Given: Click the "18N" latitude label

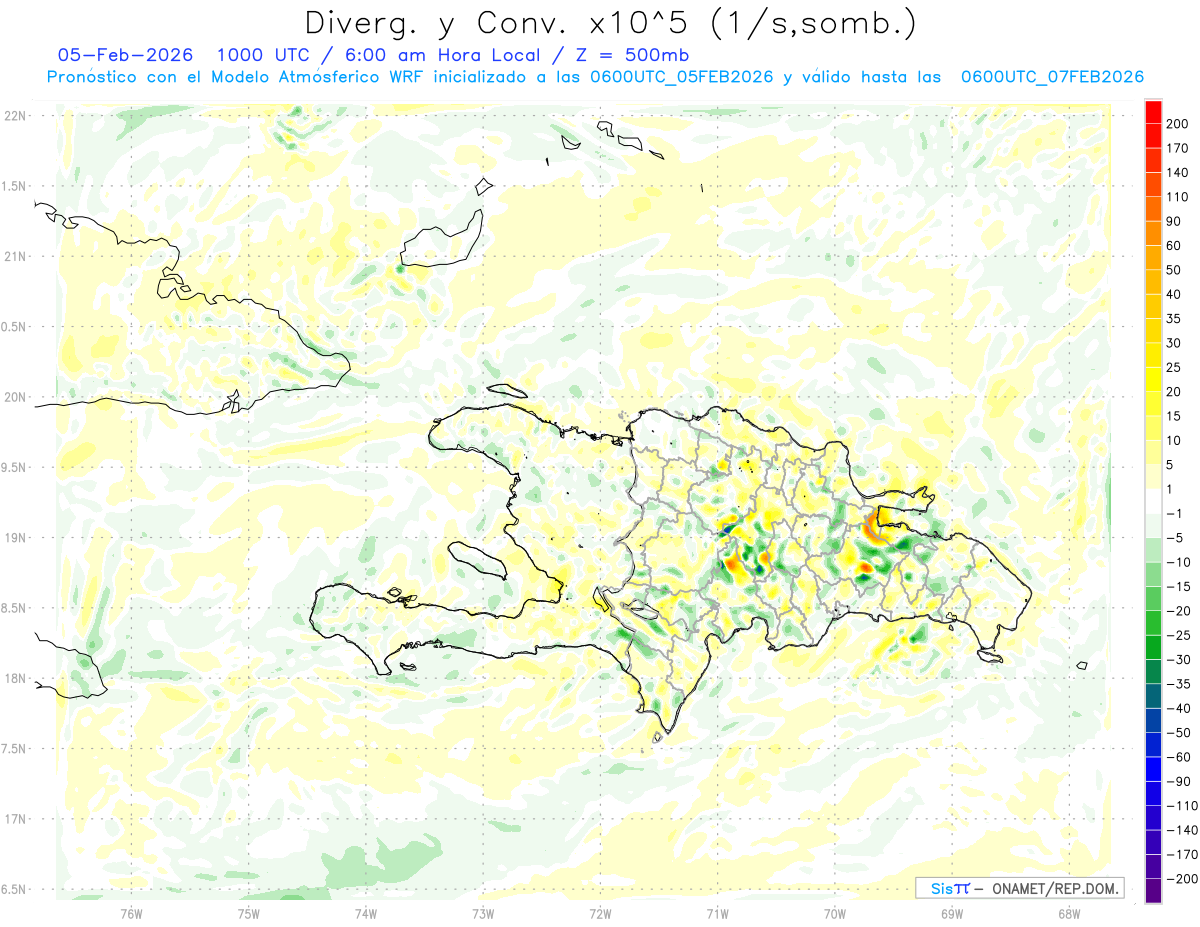Looking at the screenshot, I should click(14, 679).
